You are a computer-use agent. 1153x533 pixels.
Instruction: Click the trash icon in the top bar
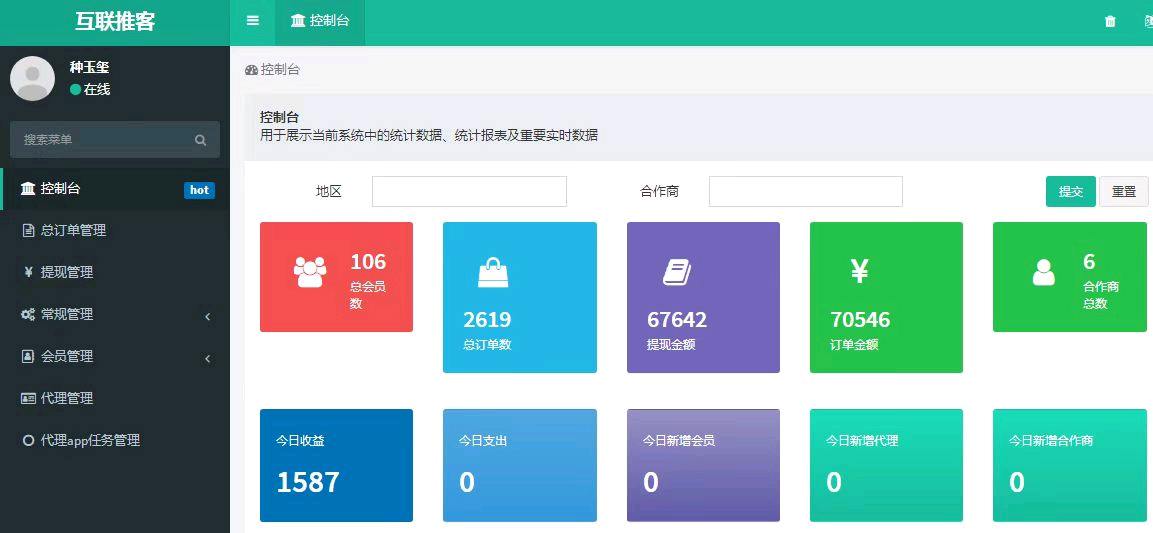pyautogui.click(x=1110, y=21)
